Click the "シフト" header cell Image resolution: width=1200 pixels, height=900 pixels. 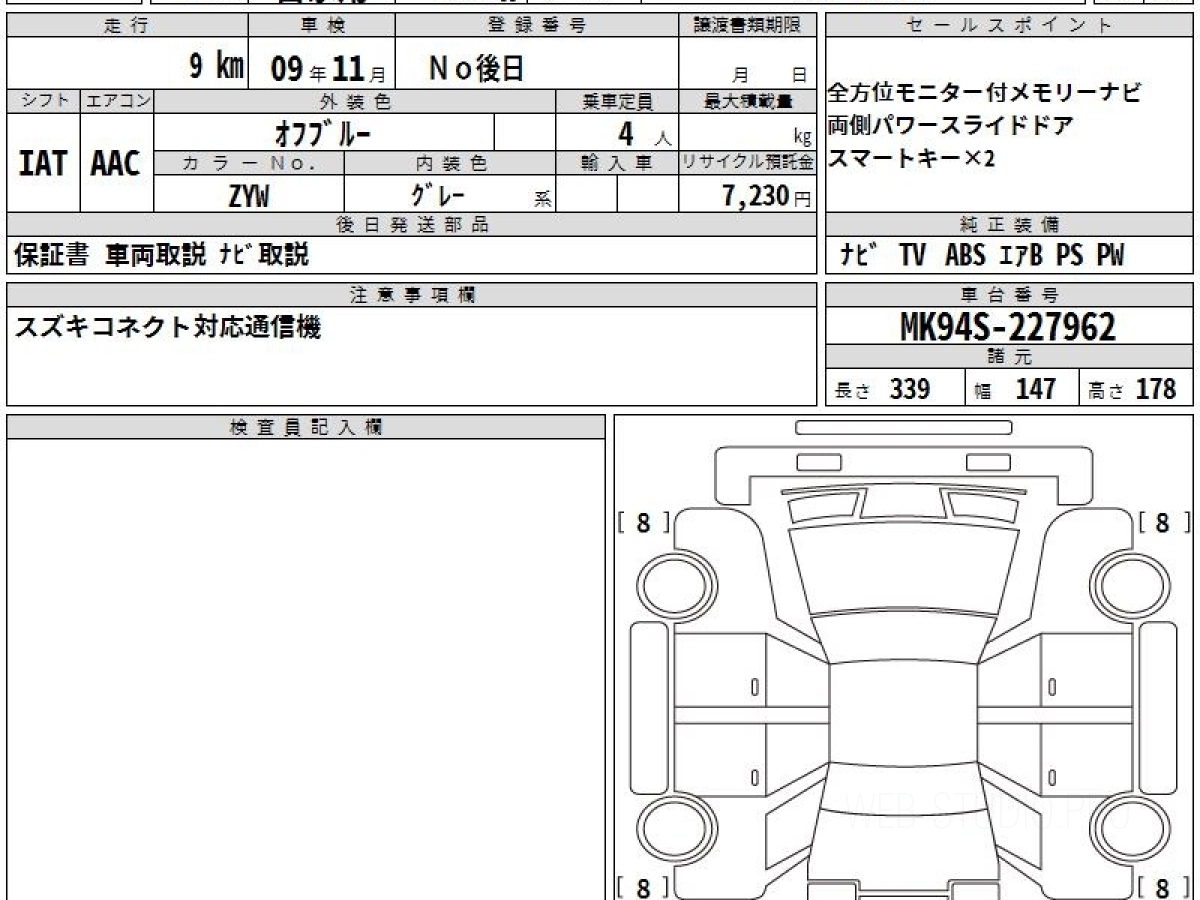coord(43,101)
